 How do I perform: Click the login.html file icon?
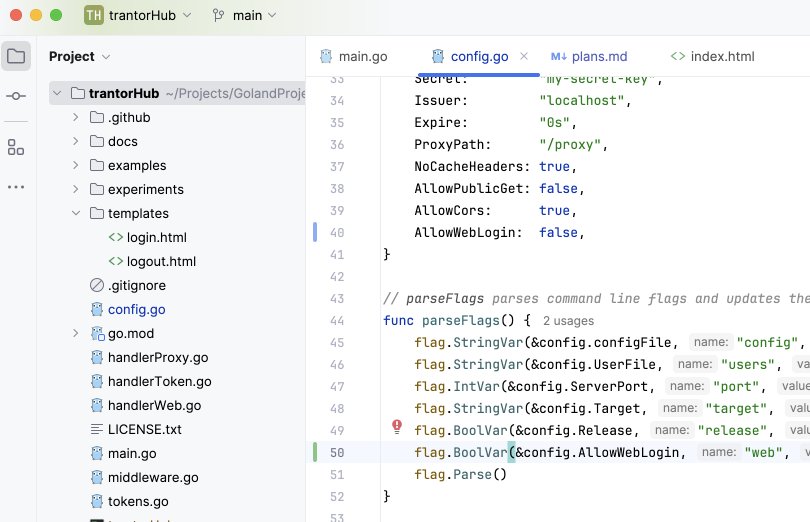(x=116, y=237)
